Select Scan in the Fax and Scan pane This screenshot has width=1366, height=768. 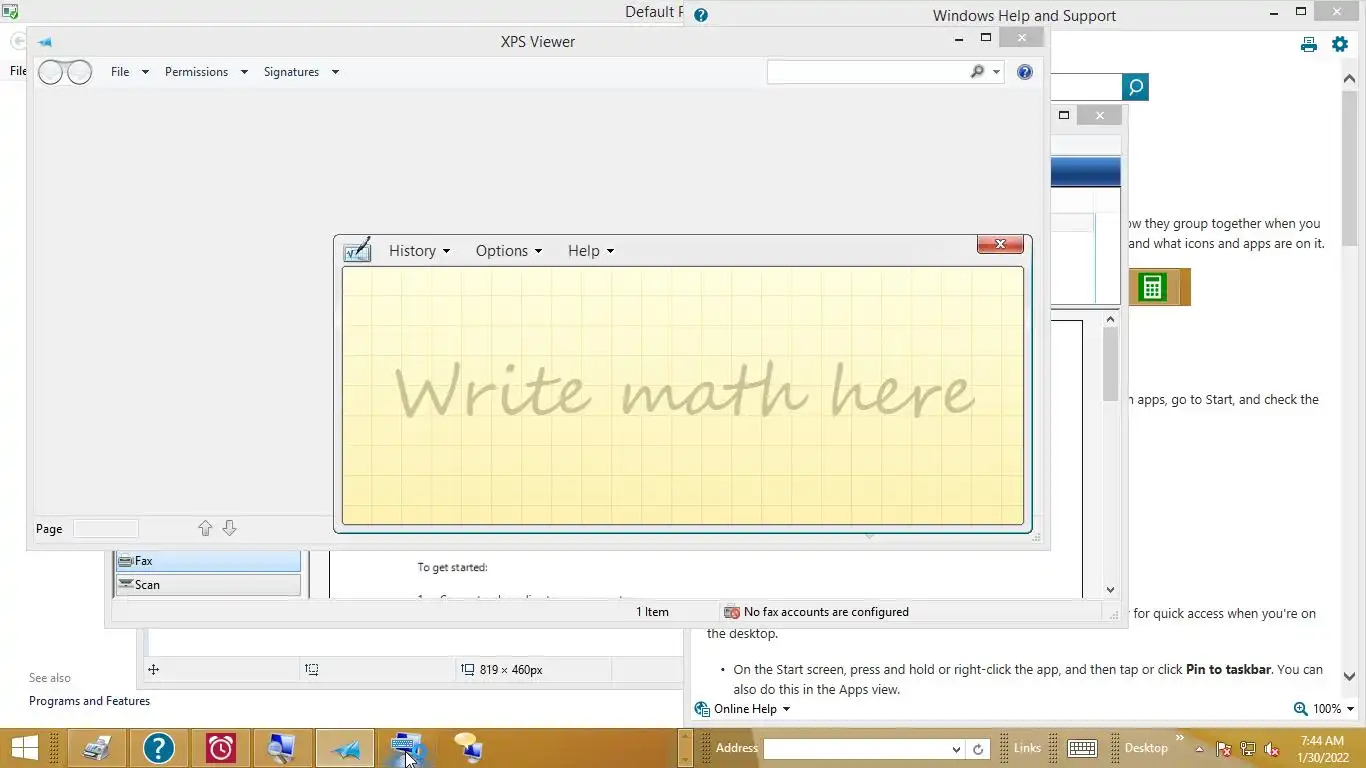coord(208,585)
